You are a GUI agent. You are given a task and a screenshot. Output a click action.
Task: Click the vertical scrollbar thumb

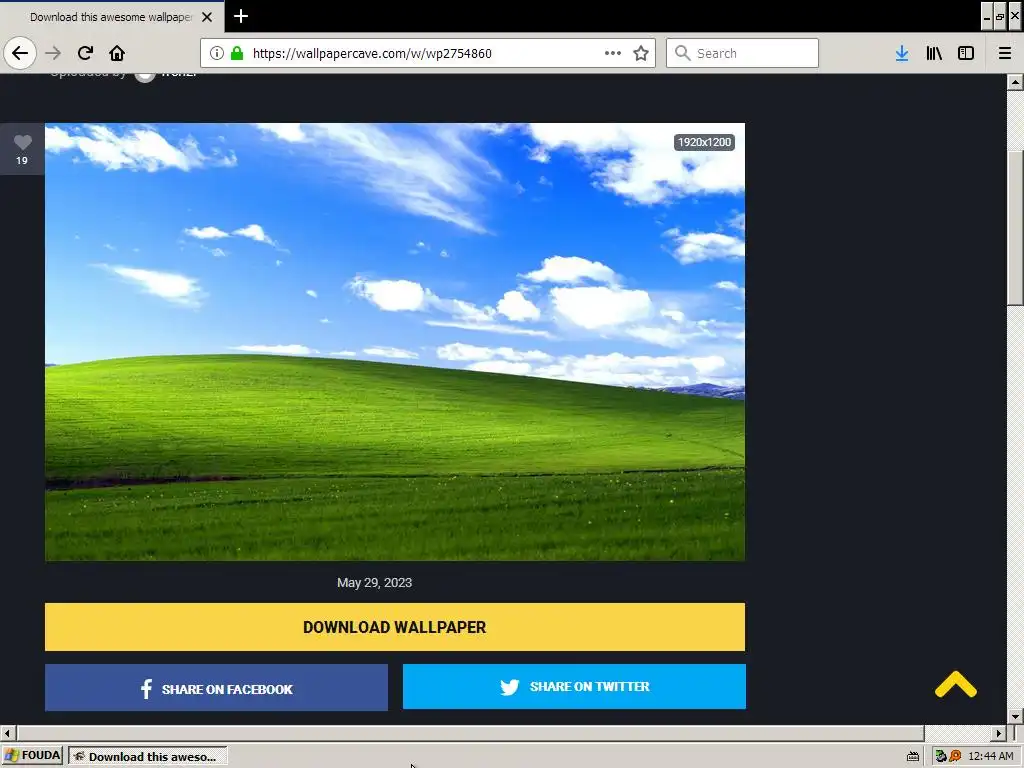[1015, 227]
